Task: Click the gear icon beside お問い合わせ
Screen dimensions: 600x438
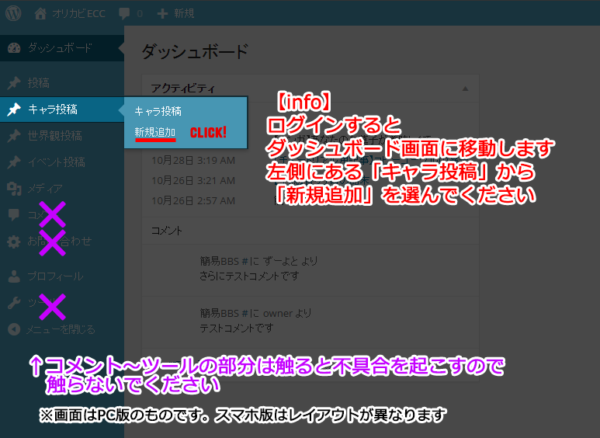Action: click(x=14, y=241)
